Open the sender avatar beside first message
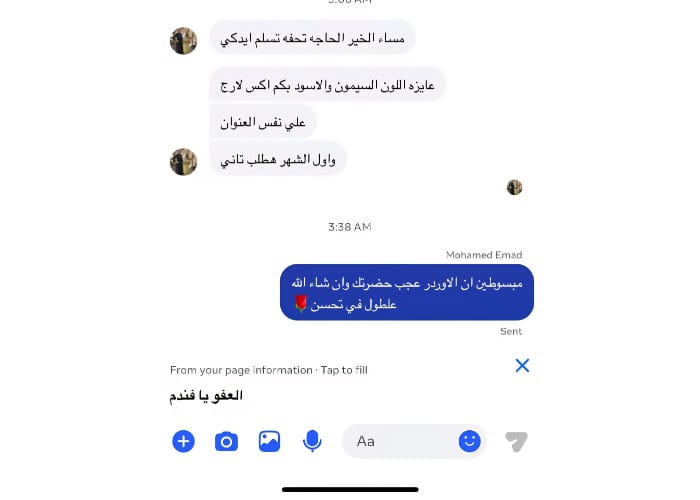The width and height of the screenshot is (700, 500). click(183, 41)
